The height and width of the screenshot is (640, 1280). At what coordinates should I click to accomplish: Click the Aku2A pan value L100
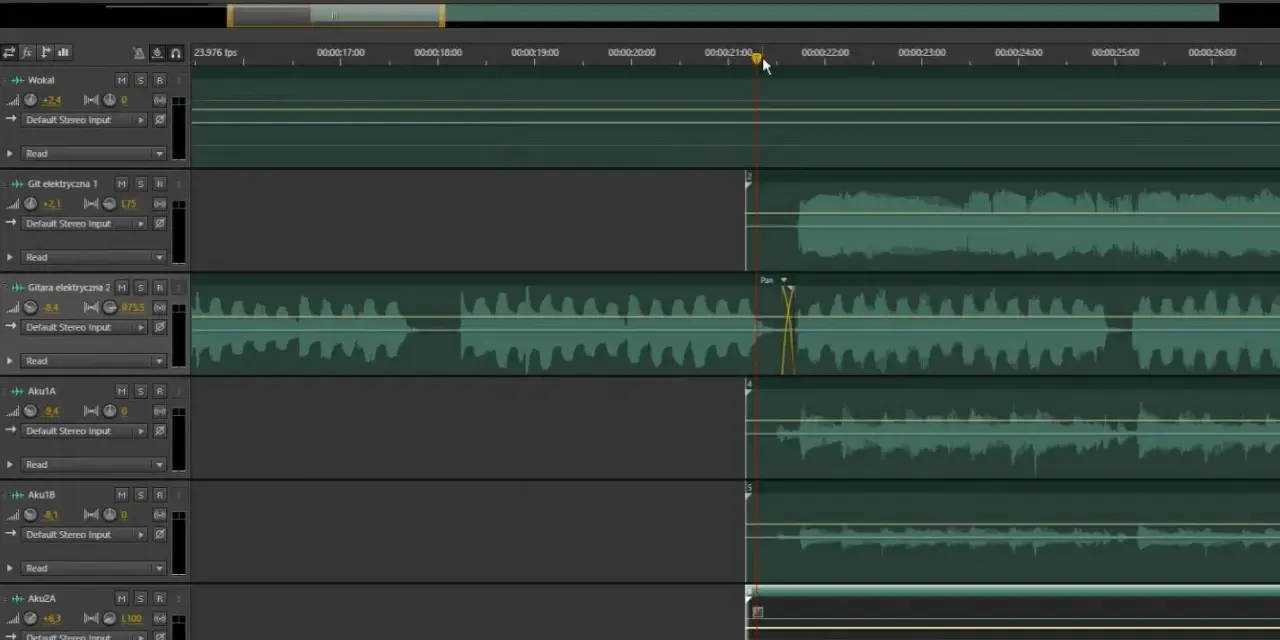point(131,619)
